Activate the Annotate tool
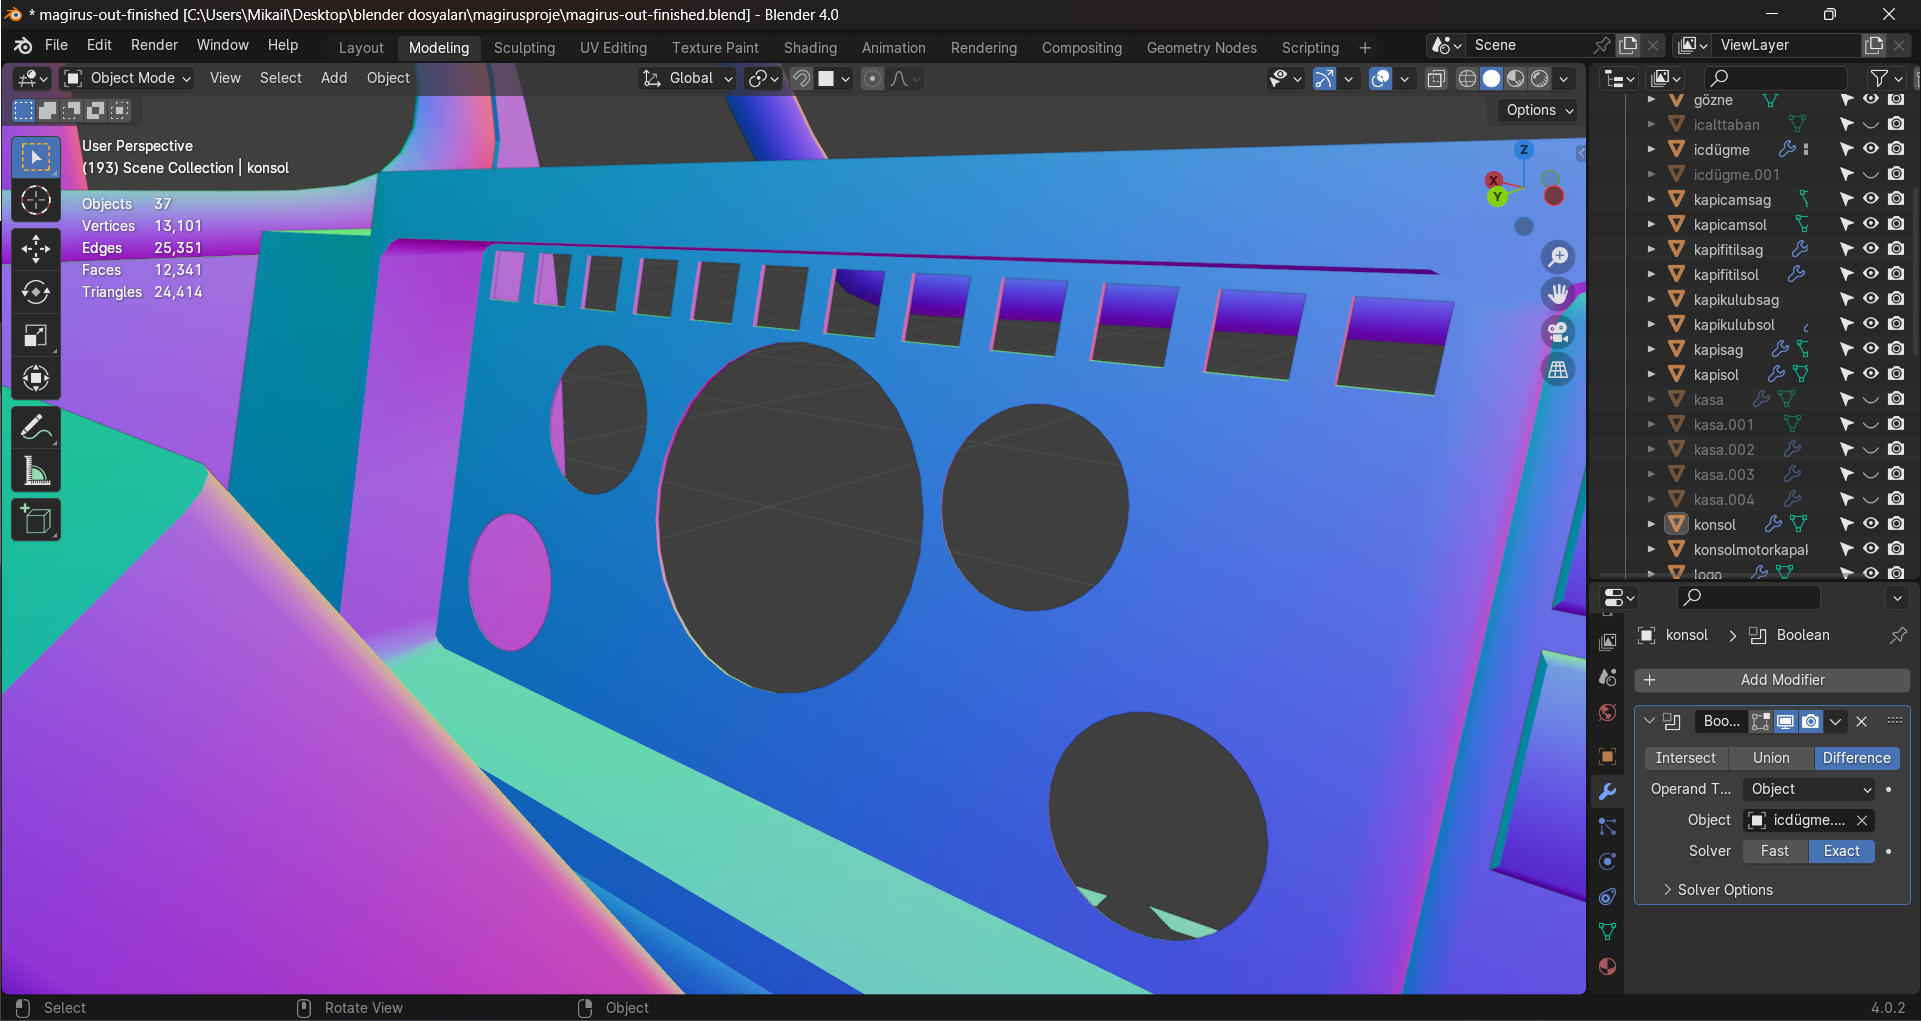The image size is (1921, 1021). point(36,428)
